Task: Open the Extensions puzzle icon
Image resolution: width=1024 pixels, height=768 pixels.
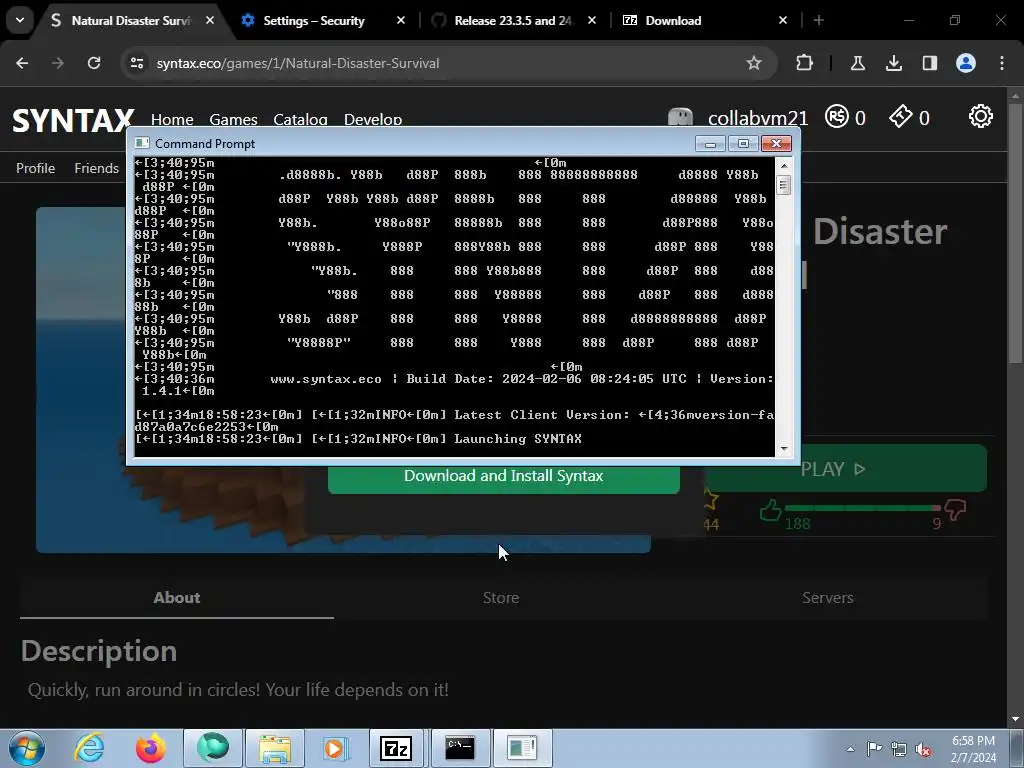Action: 805,63
